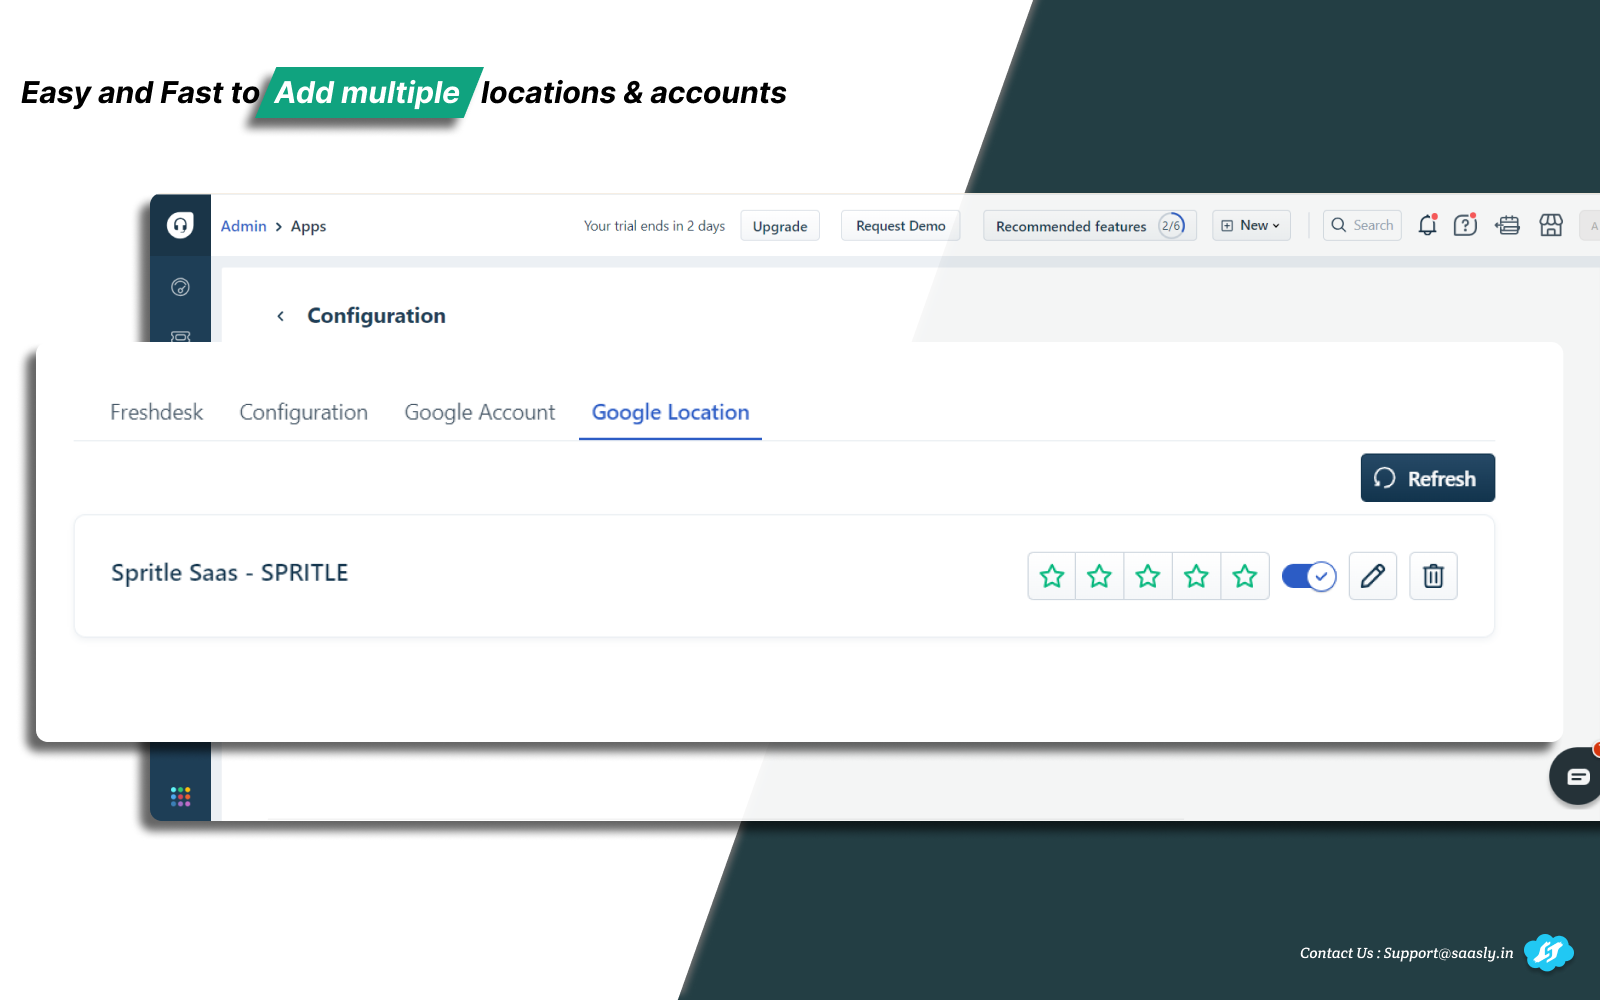Select the first star rating
Viewport: 1600px width, 1000px height.
tap(1052, 576)
